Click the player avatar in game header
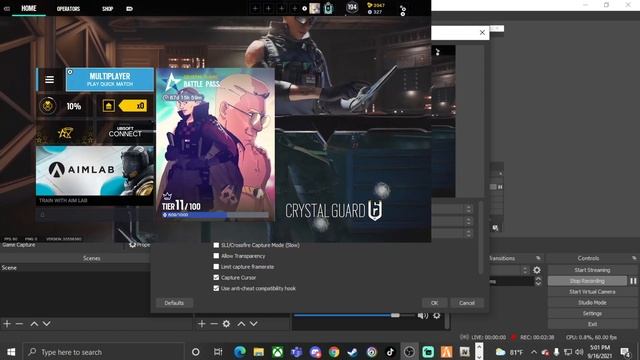 [x=314, y=8]
